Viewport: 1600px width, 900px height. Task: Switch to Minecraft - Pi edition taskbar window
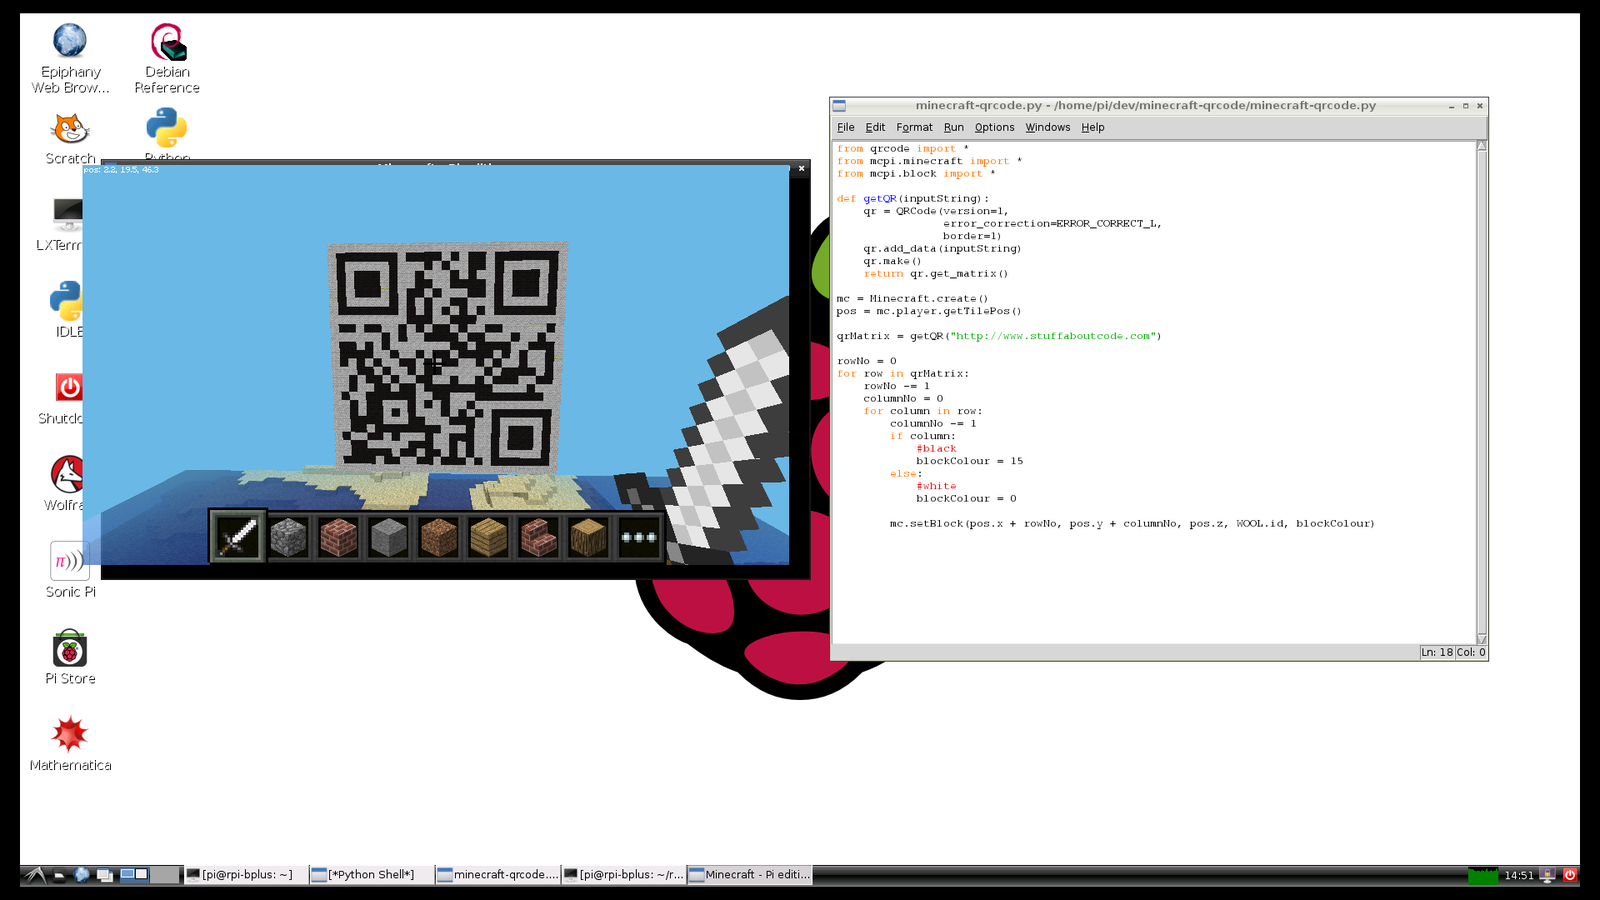click(750, 875)
